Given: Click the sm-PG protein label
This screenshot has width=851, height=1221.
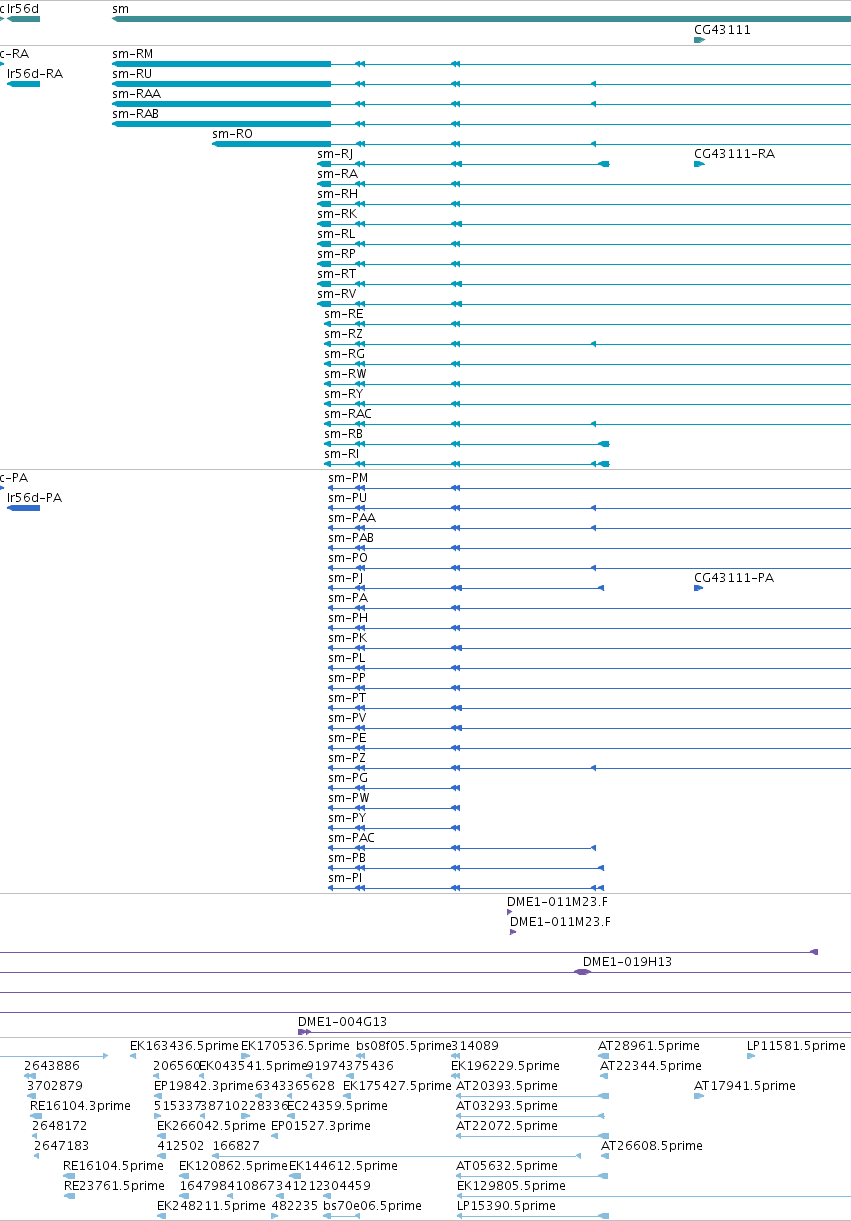Looking at the screenshot, I should pyautogui.click(x=348, y=778).
